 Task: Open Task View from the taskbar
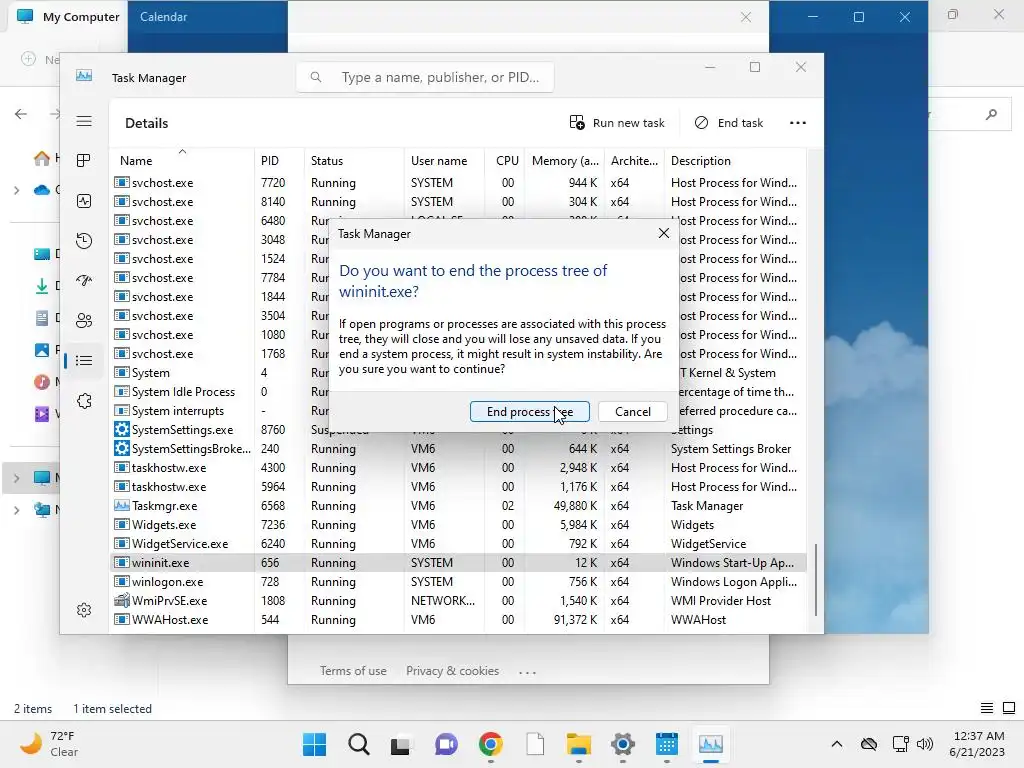(401, 744)
